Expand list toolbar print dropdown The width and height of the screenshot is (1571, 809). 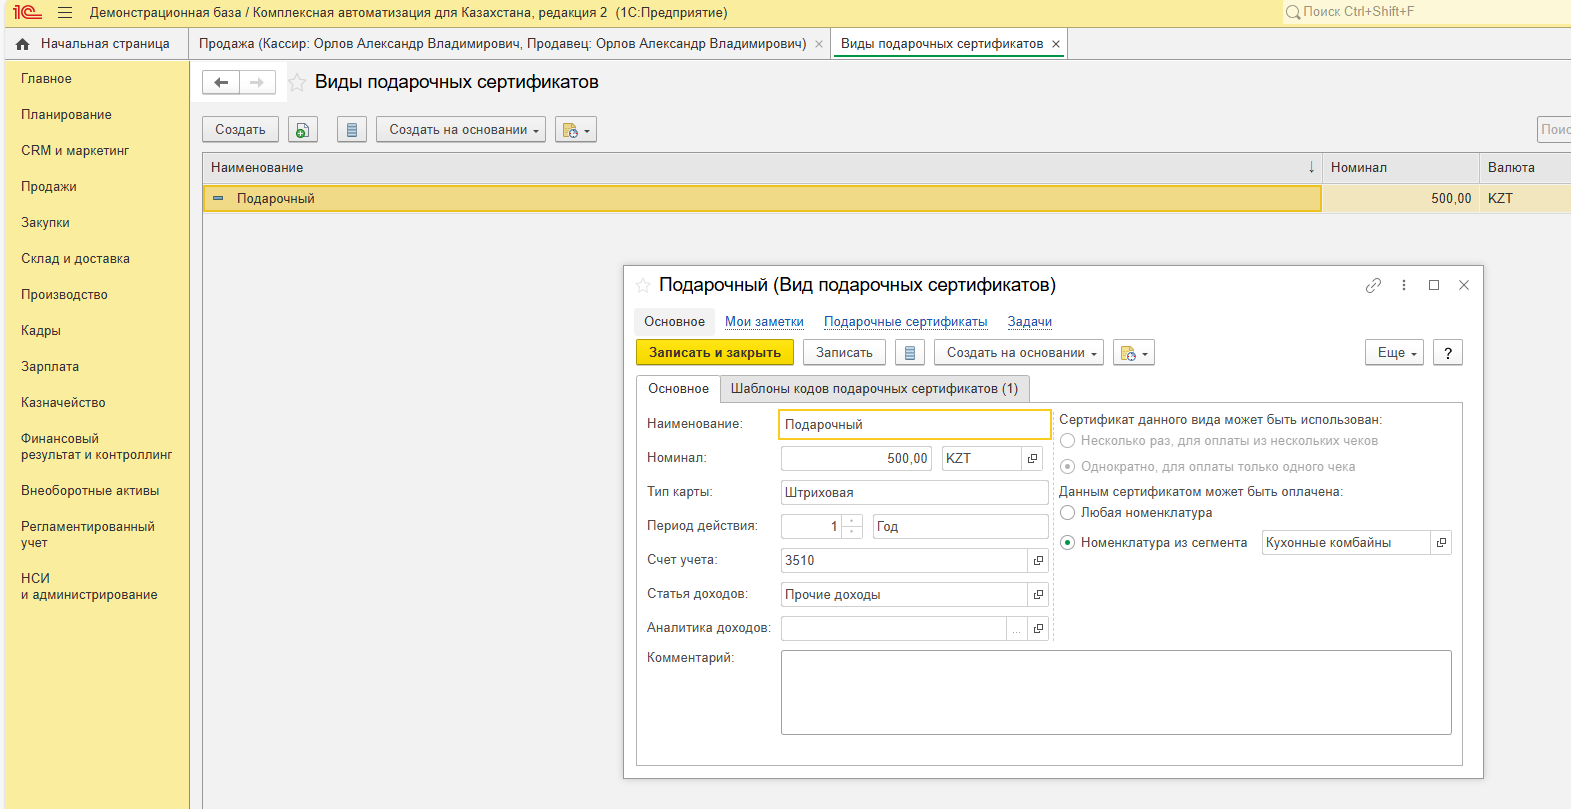576,130
